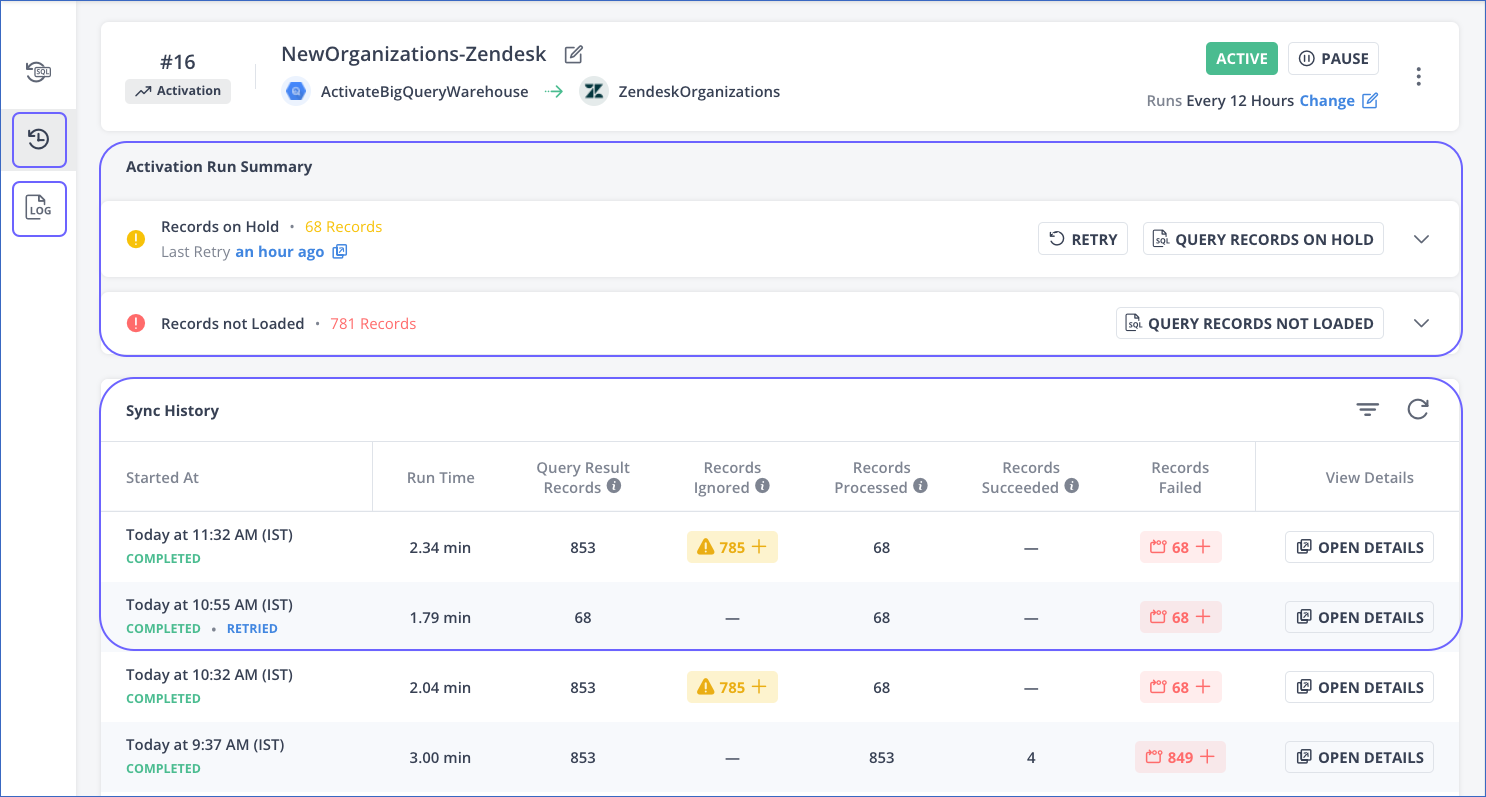Open last retry external link icon
Image resolution: width=1486 pixels, height=797 pixels.
click(x=340, y=252)
